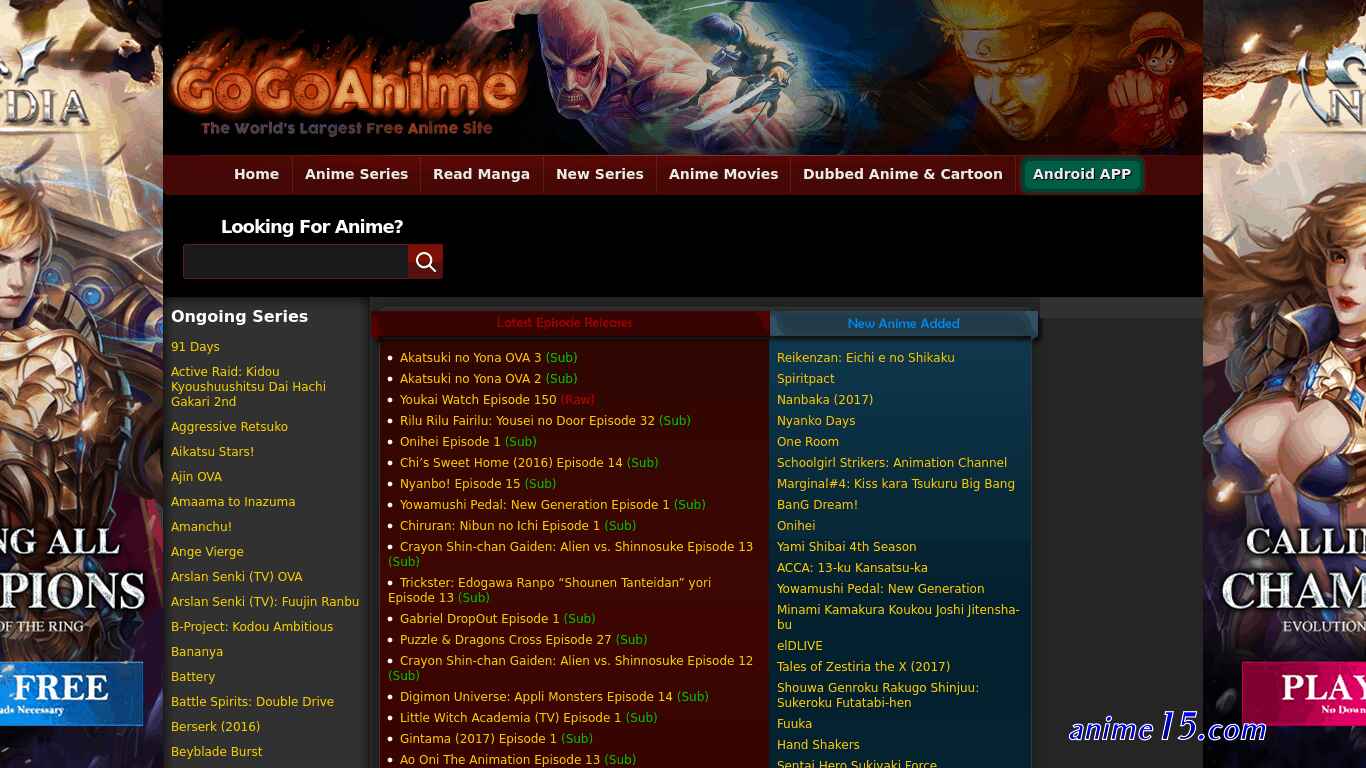Open Amaama to Inazuma ongoing series
The width and height of the screenshot is (1366, 768).
(233, 501)
